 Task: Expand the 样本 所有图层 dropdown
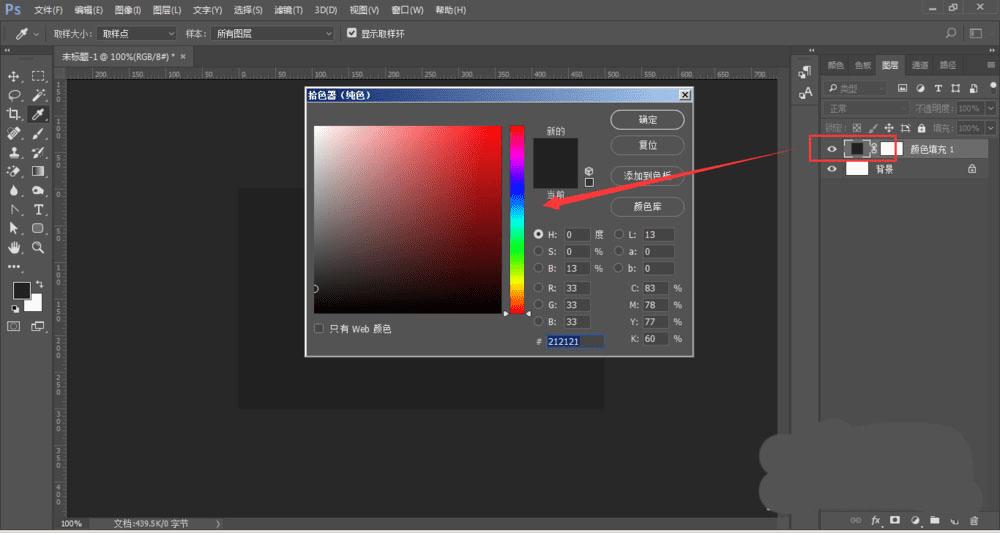point(272,33)
